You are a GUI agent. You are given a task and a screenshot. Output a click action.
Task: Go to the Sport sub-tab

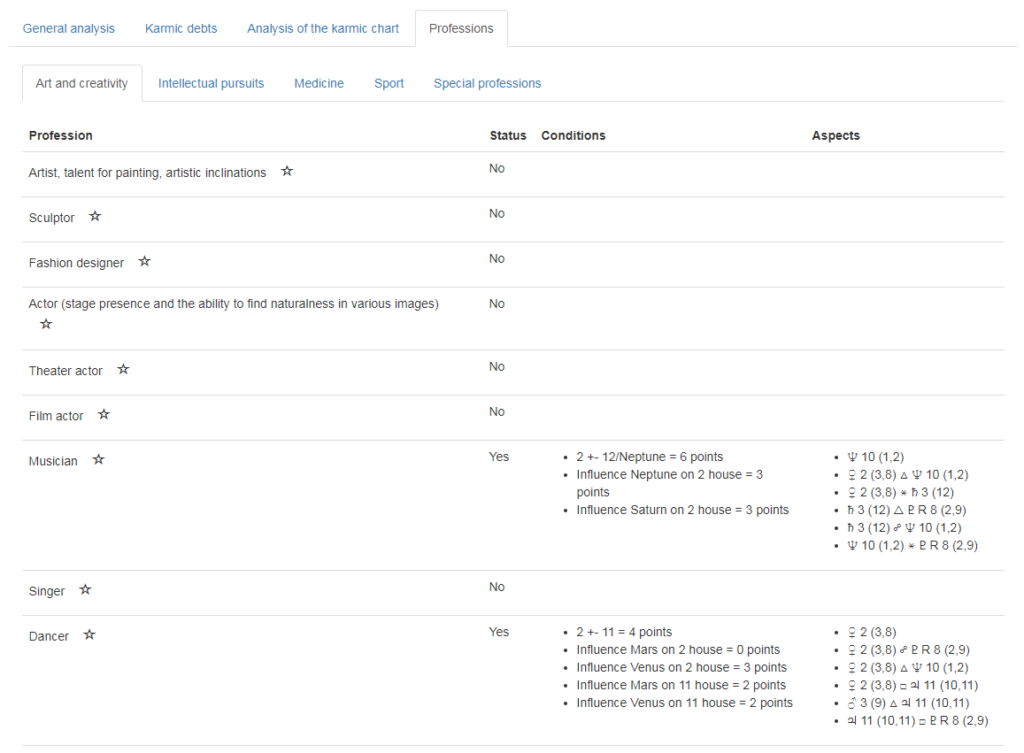point(389,84)
